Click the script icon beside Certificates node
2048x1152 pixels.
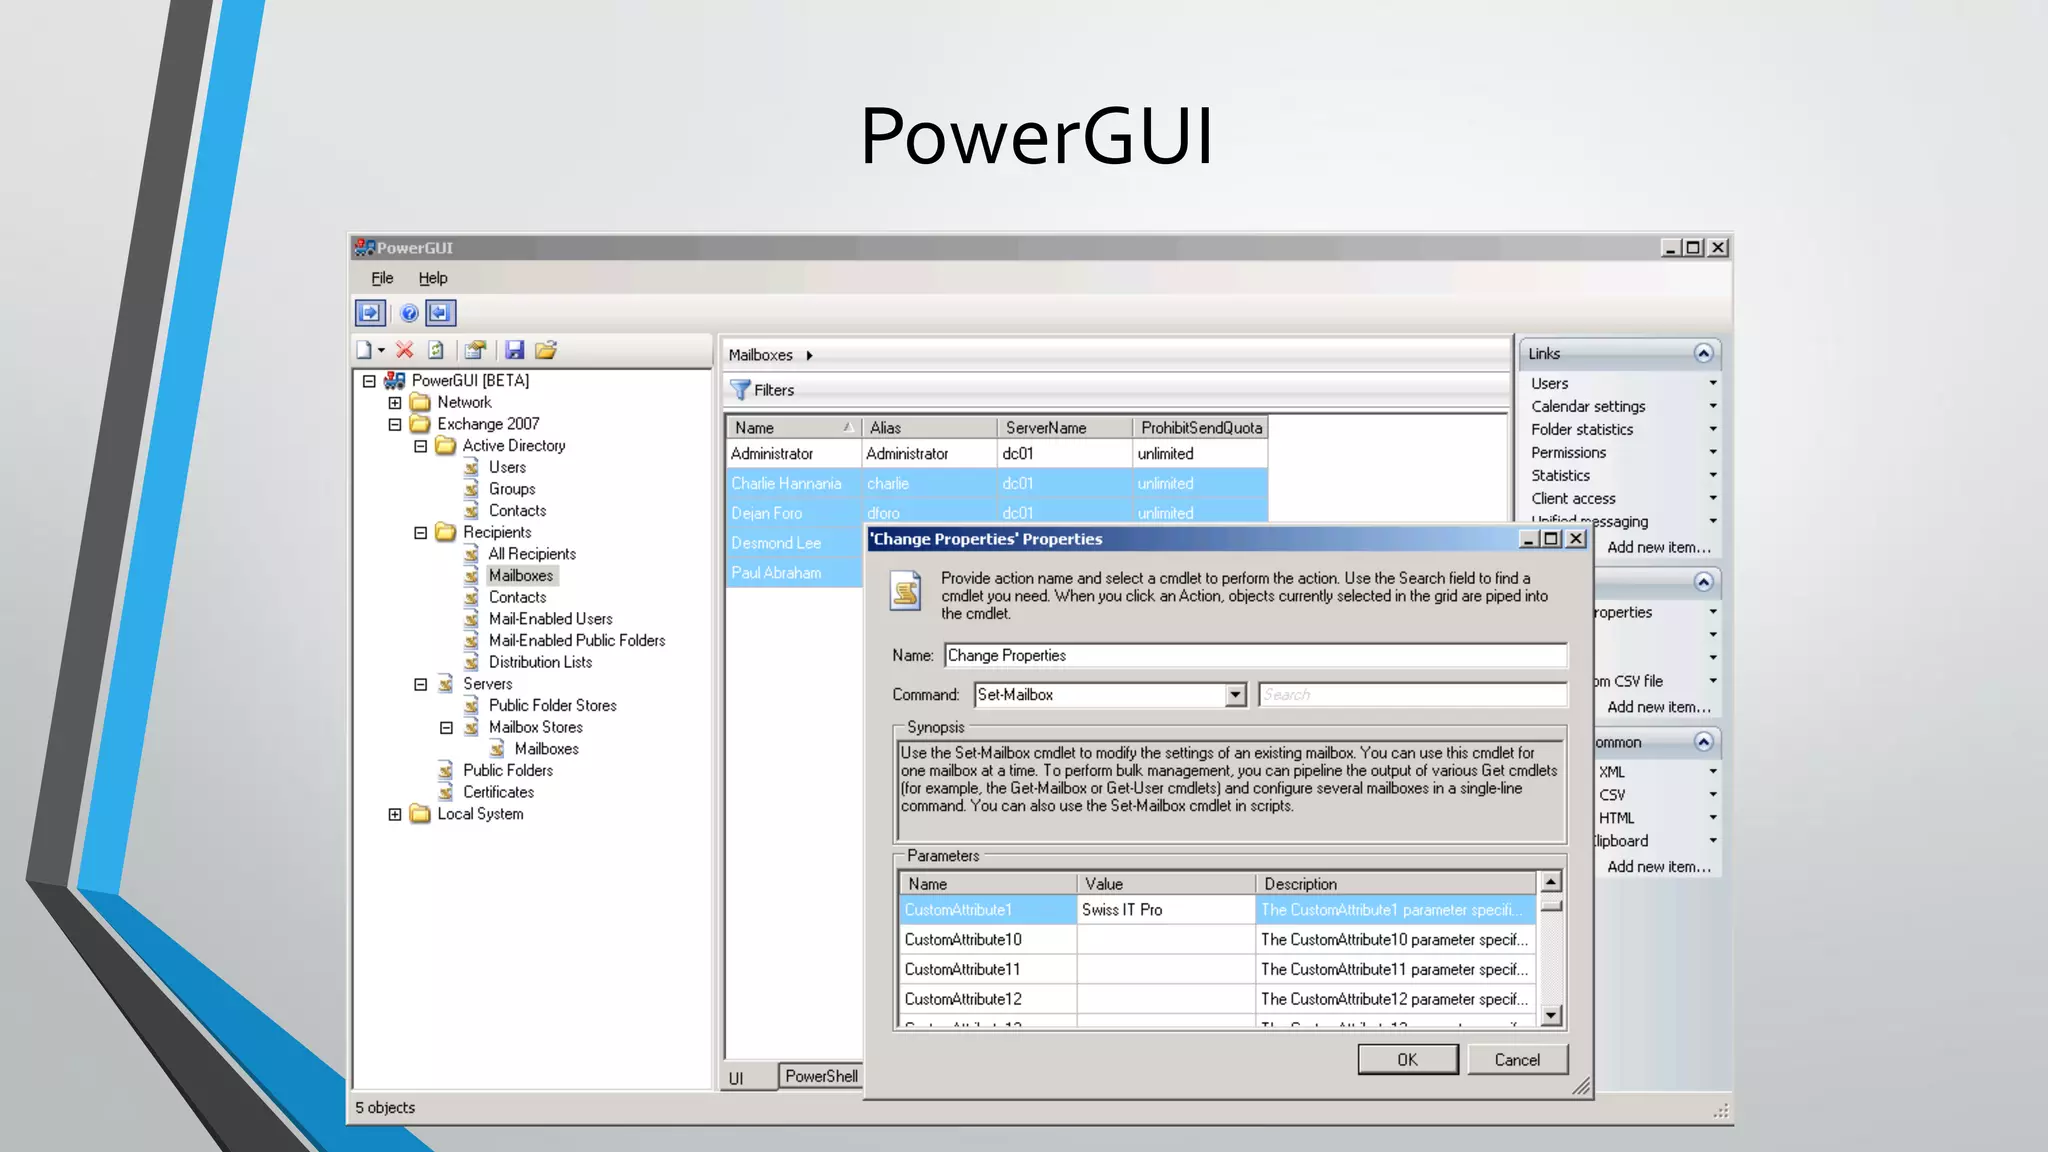click(446, 792)
